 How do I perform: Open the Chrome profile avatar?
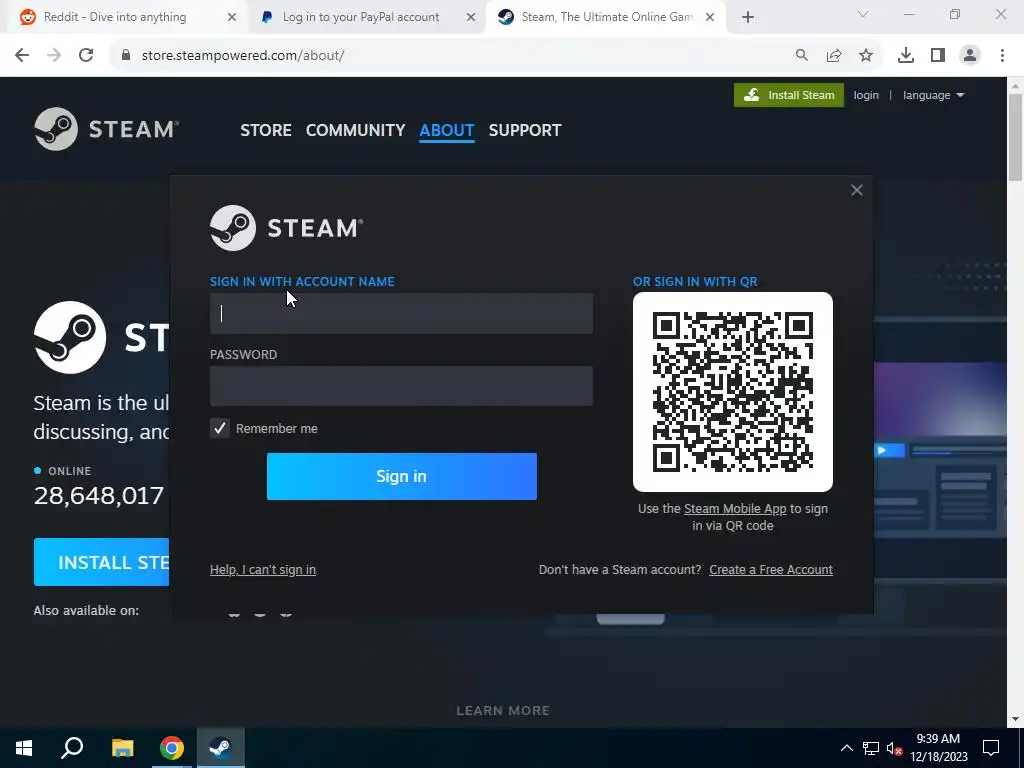pos(970,56)
